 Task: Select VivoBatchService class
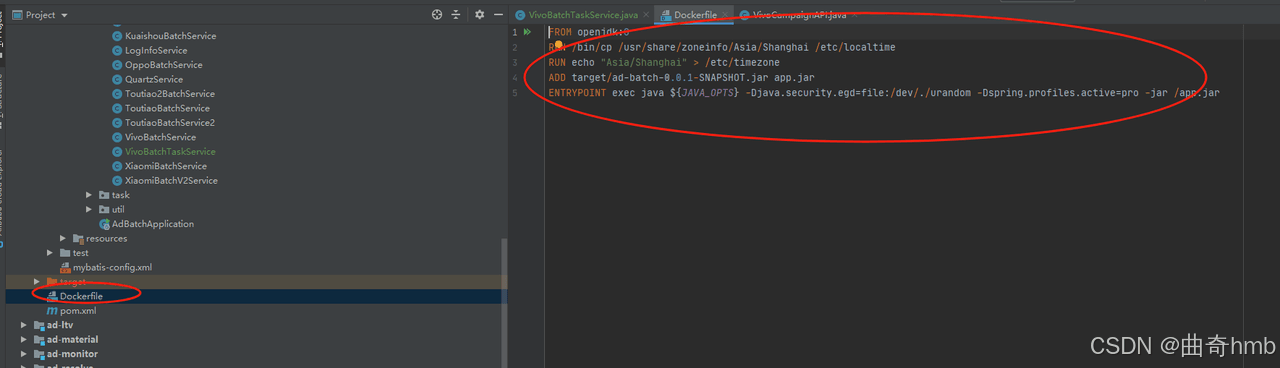pos(160,137)
